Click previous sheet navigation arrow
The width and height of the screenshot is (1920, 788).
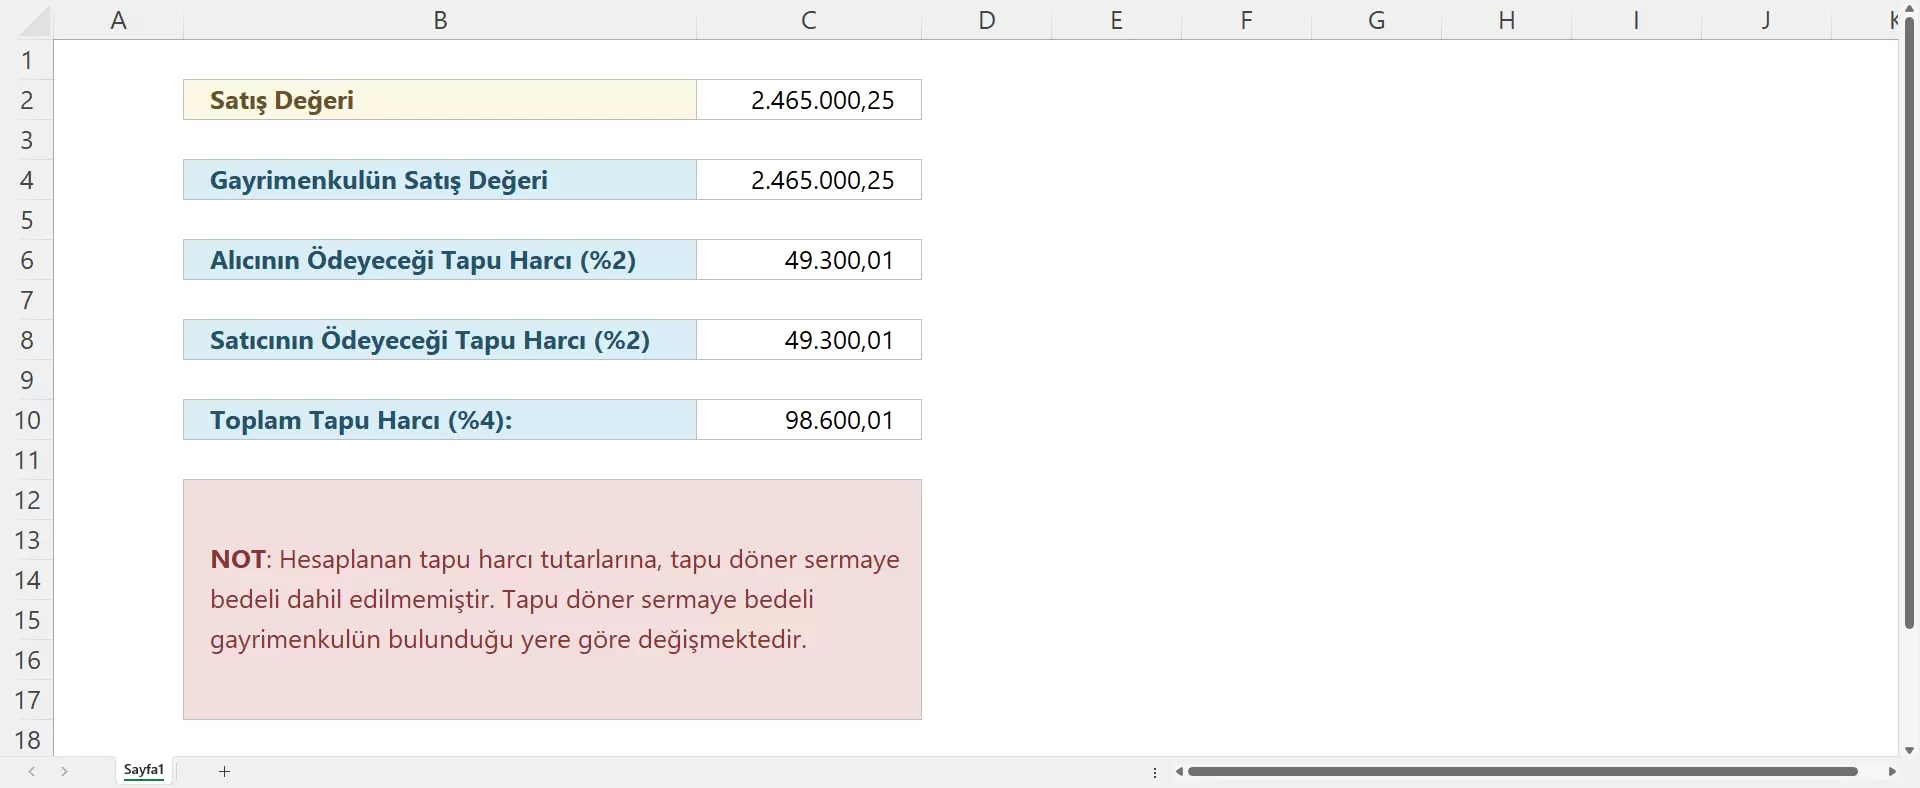(x=32, y=771)
